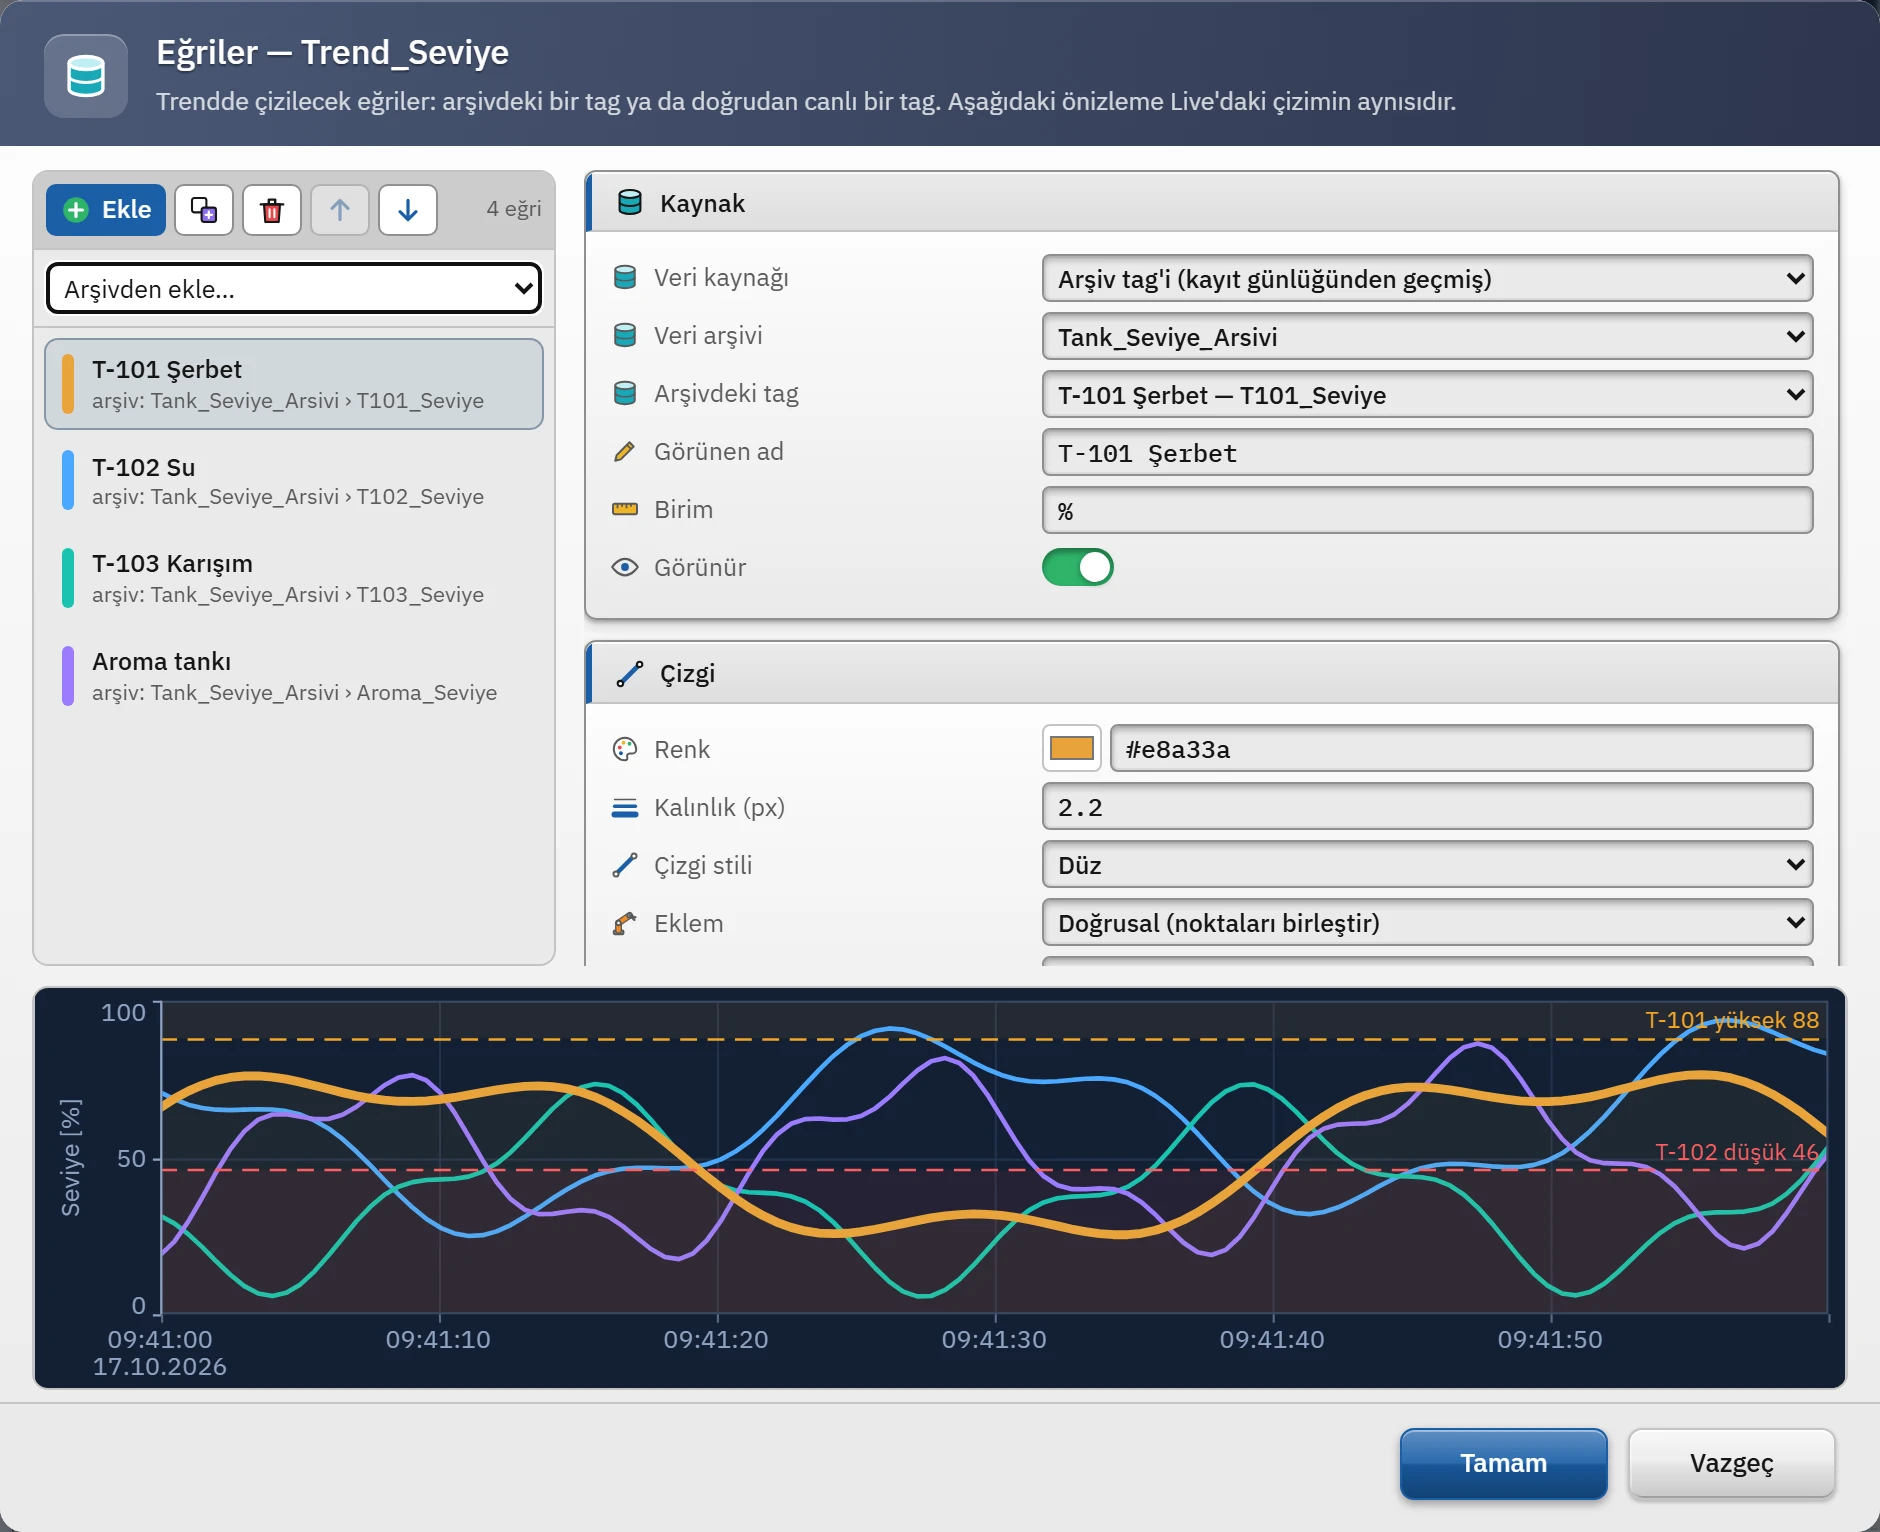The image size is (1880, 1532).
Task: Click the palette icon beside Renk
Action: [625, 749]
